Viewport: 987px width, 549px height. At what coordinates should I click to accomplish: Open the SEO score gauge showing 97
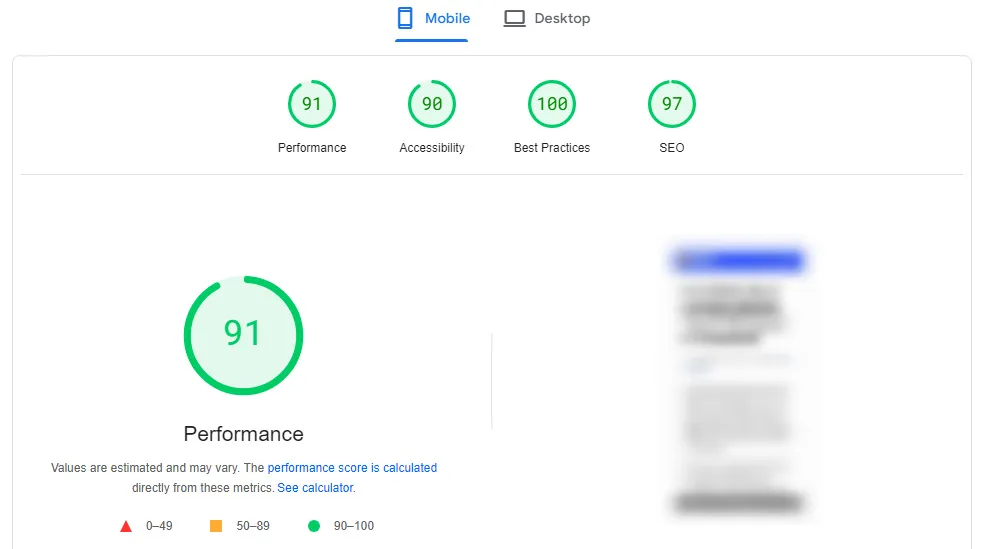672,104
